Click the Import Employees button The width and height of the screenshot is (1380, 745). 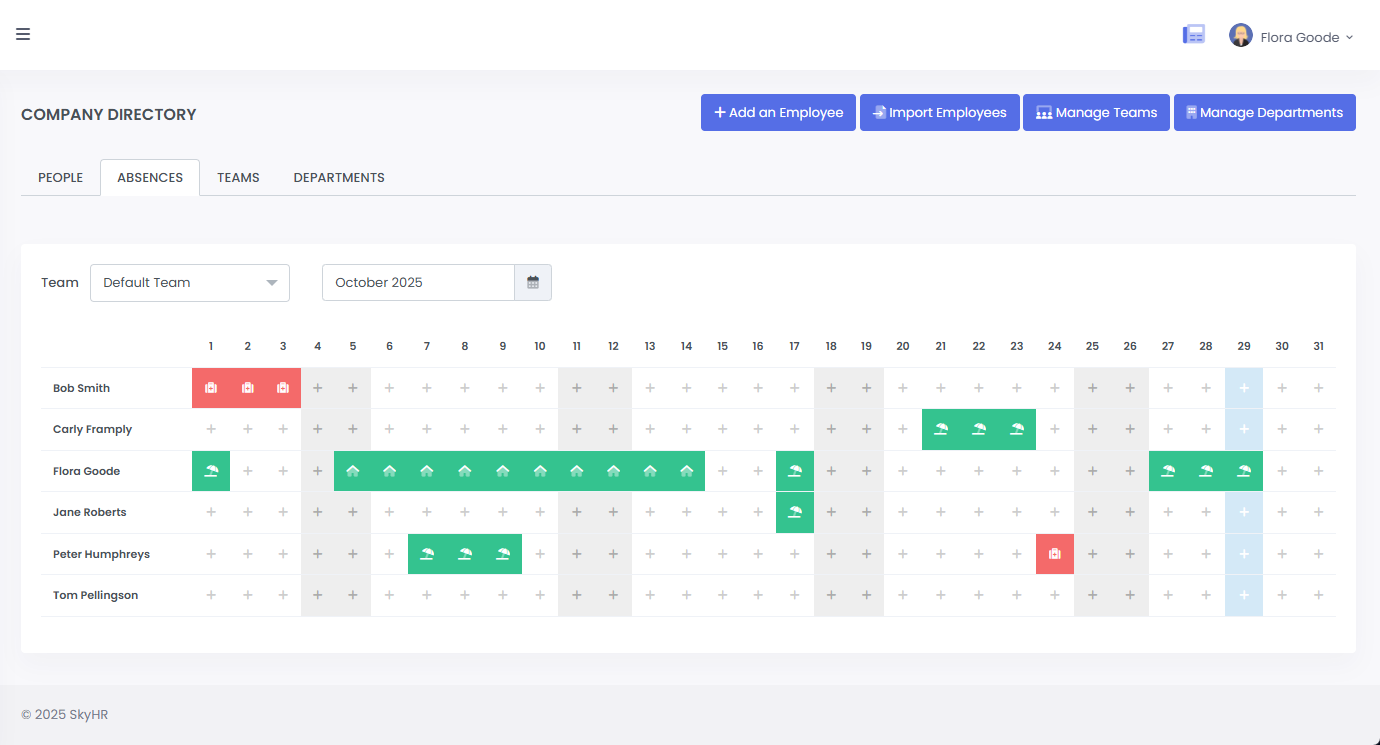[940, 113]
